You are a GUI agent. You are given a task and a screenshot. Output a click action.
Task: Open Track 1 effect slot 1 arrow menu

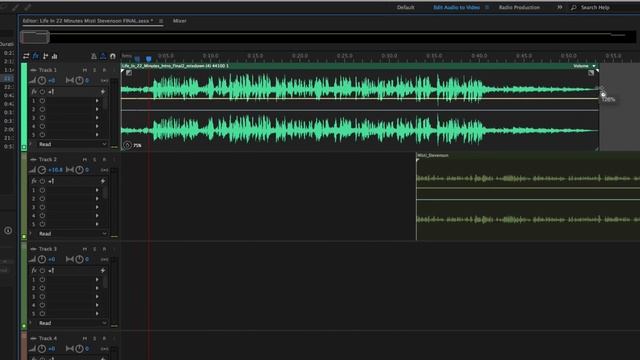[x=97, y=101]
